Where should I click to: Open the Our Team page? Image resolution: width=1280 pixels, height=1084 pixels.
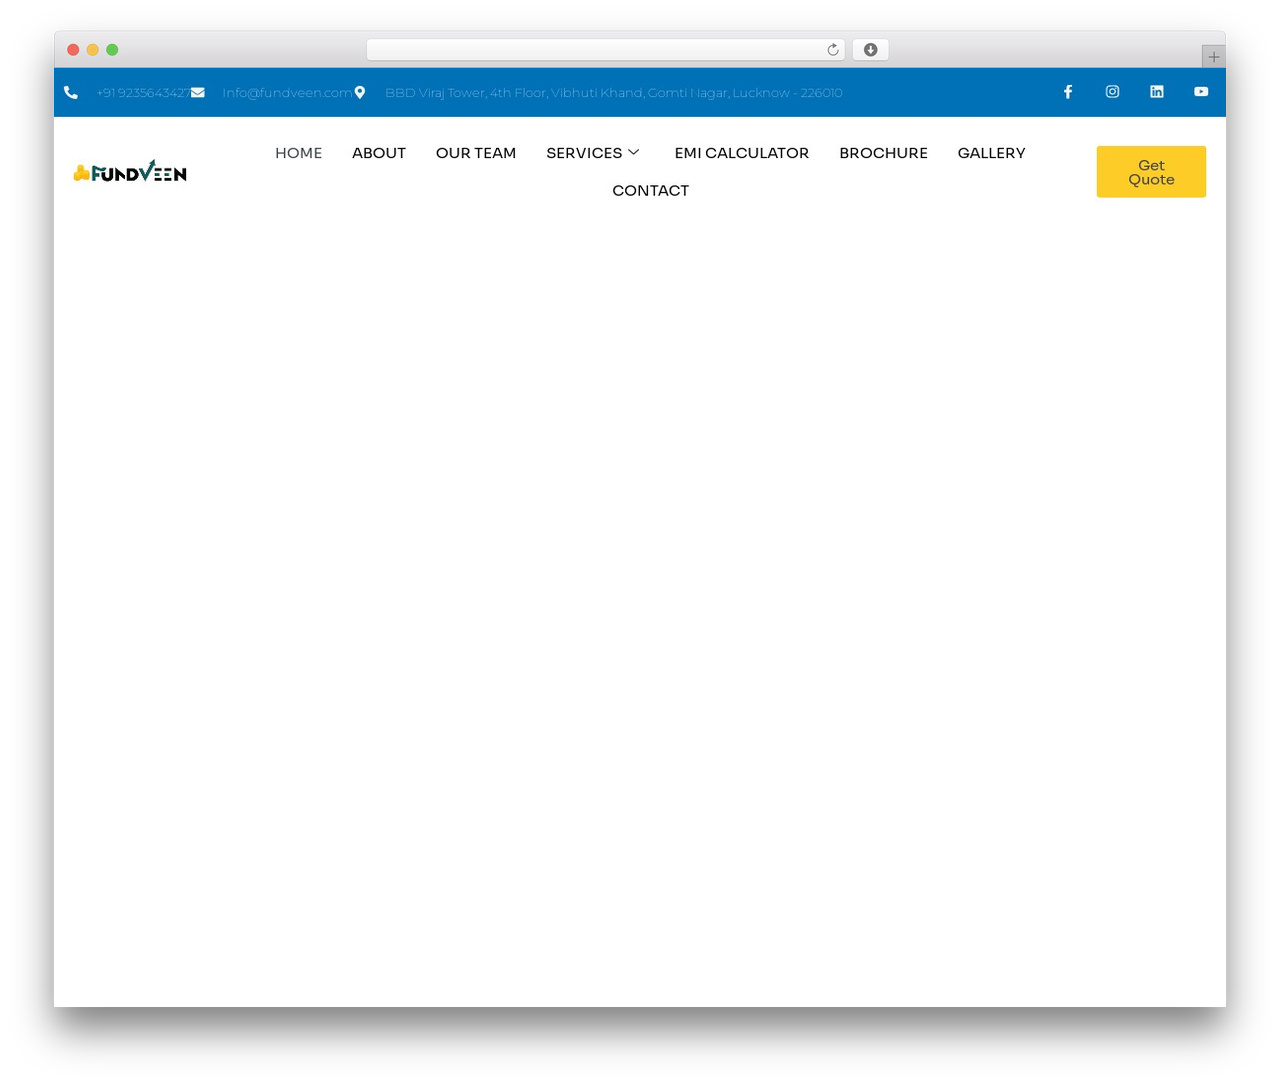476,153
